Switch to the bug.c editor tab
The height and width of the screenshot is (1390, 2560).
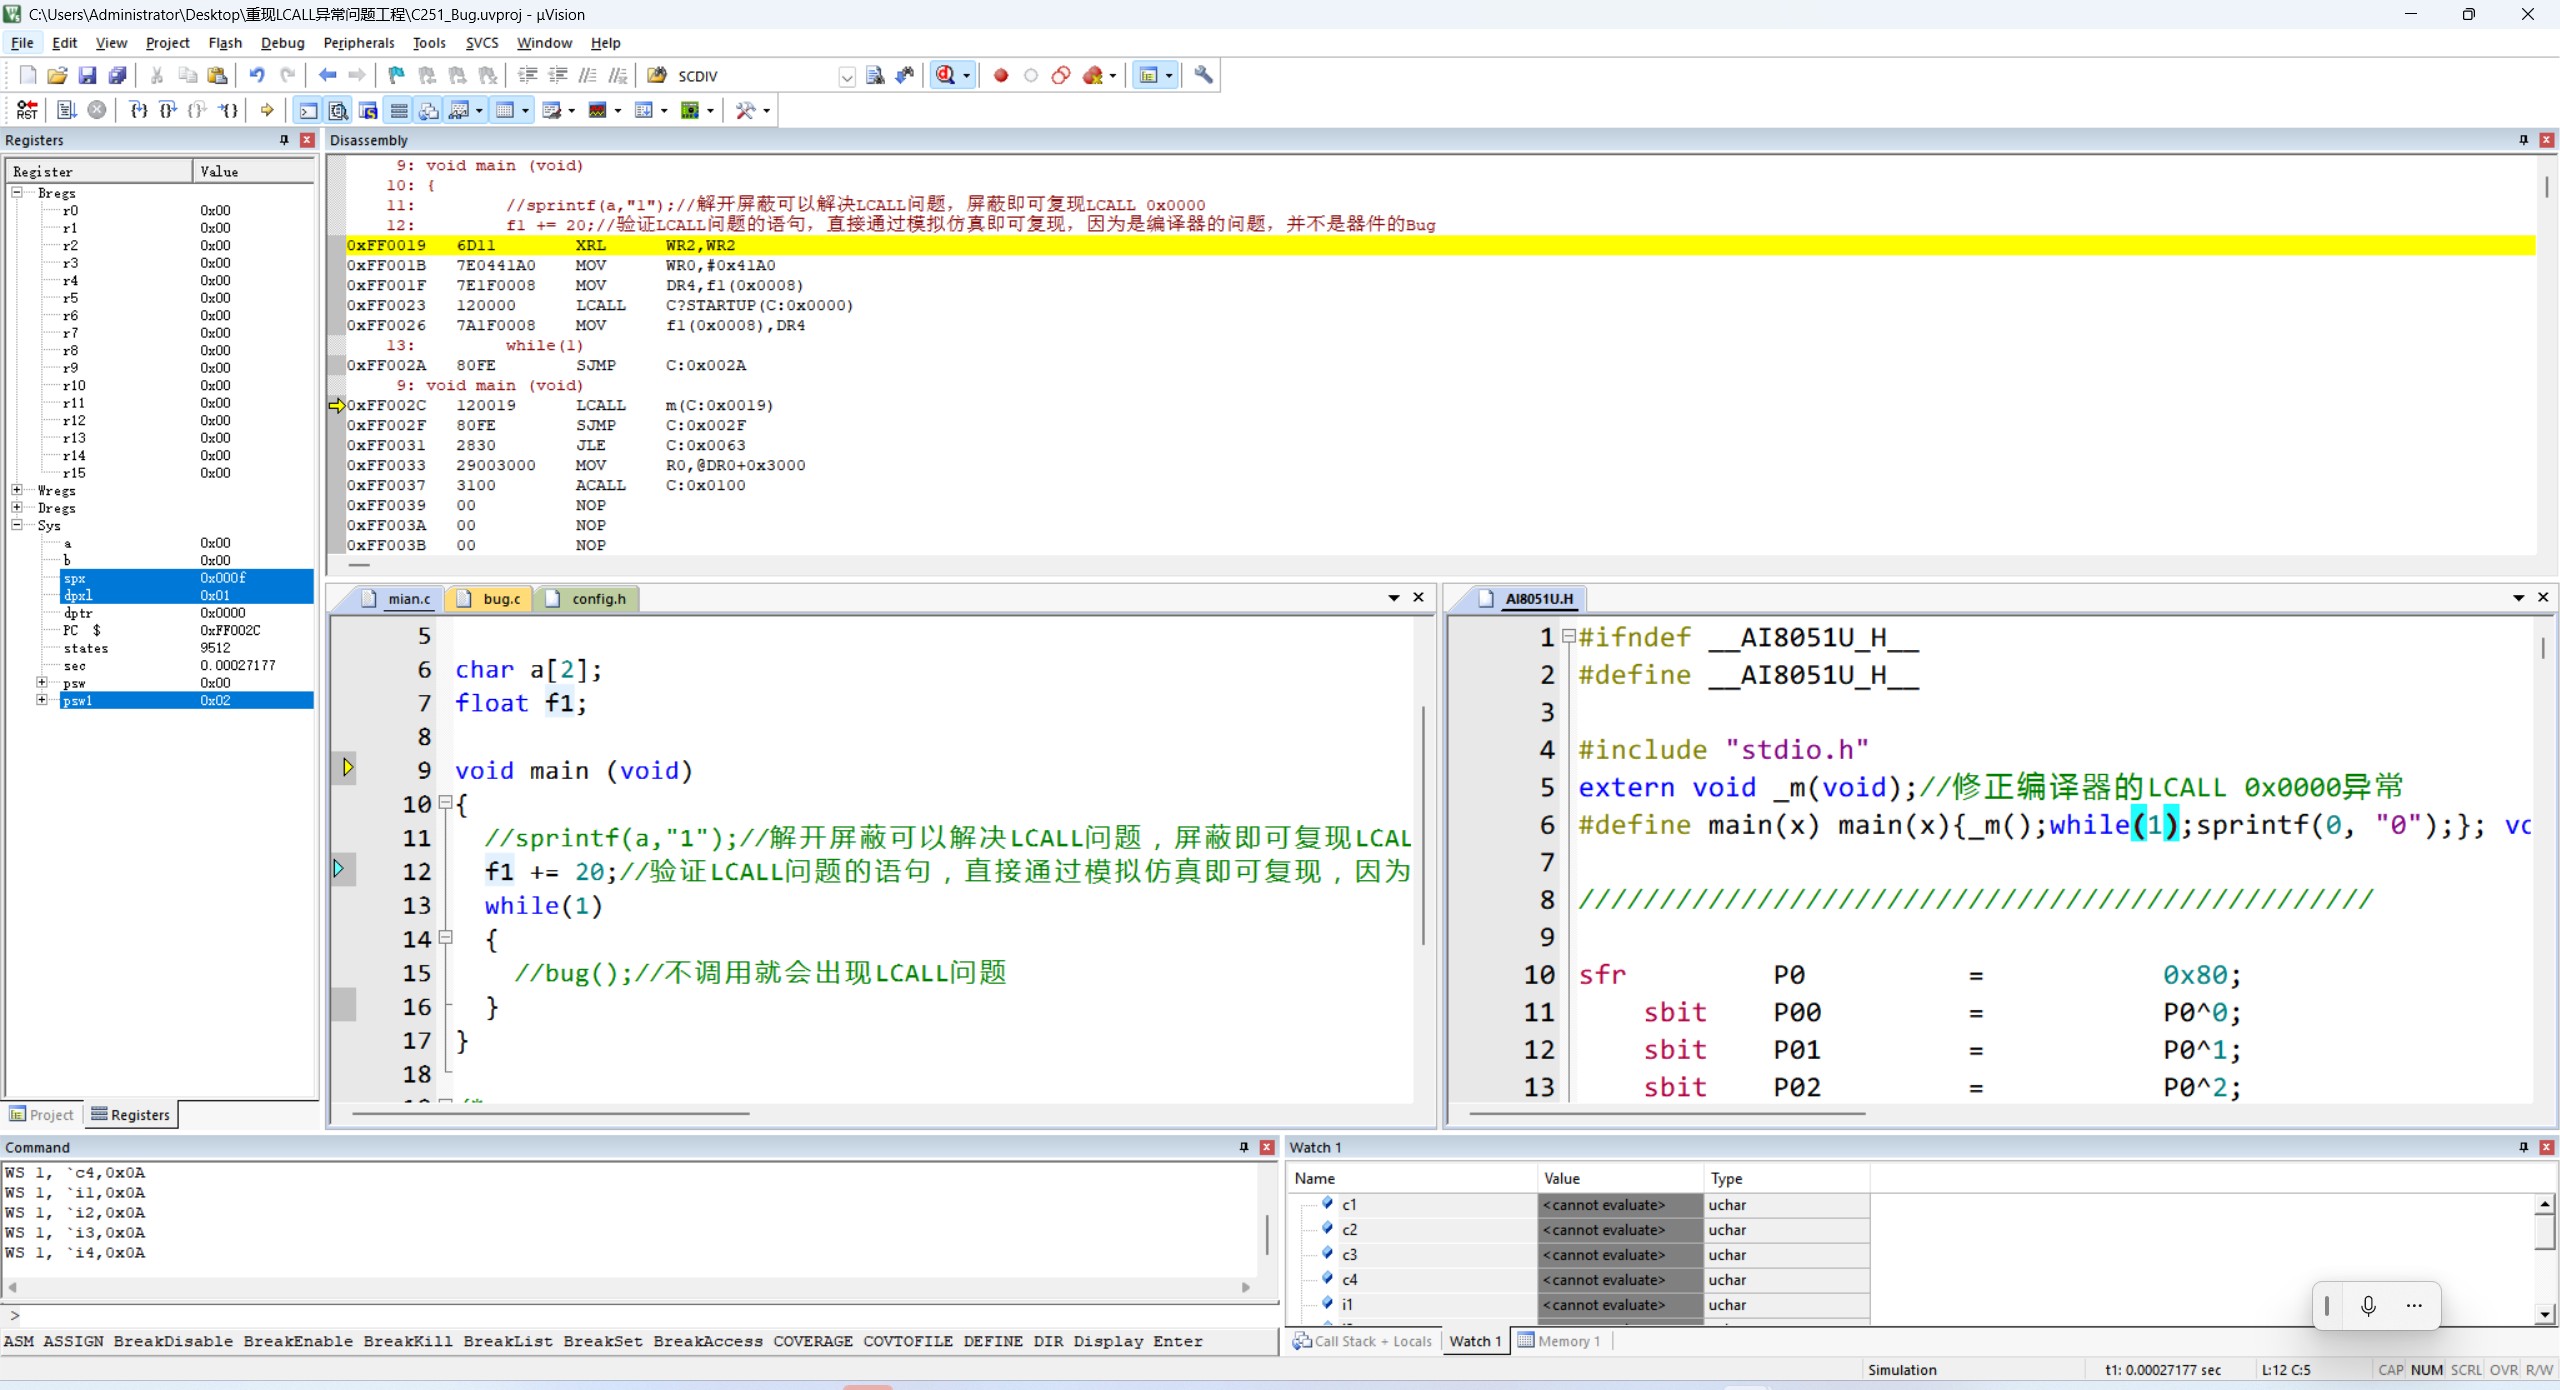489,598
